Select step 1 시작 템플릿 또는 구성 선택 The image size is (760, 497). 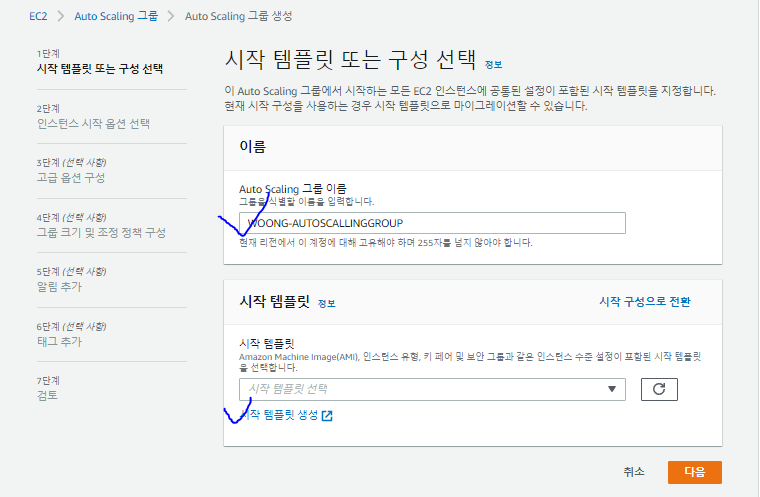click(100, 69)
